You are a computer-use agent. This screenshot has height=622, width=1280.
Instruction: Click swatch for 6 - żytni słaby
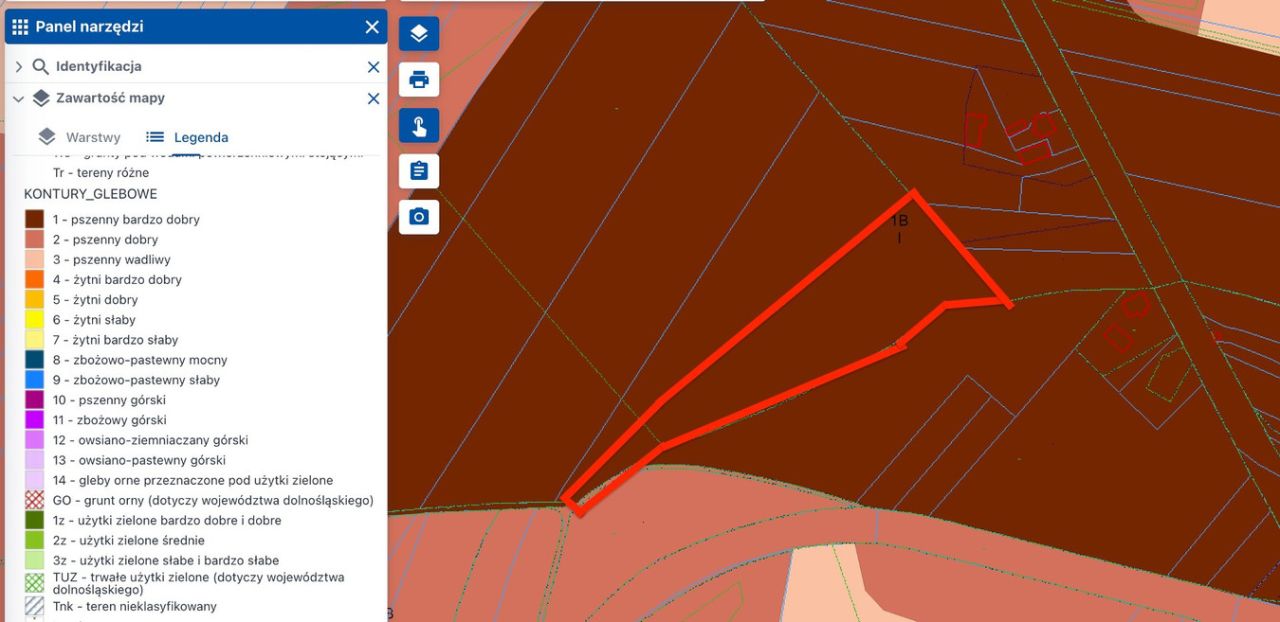pos(34,319)
